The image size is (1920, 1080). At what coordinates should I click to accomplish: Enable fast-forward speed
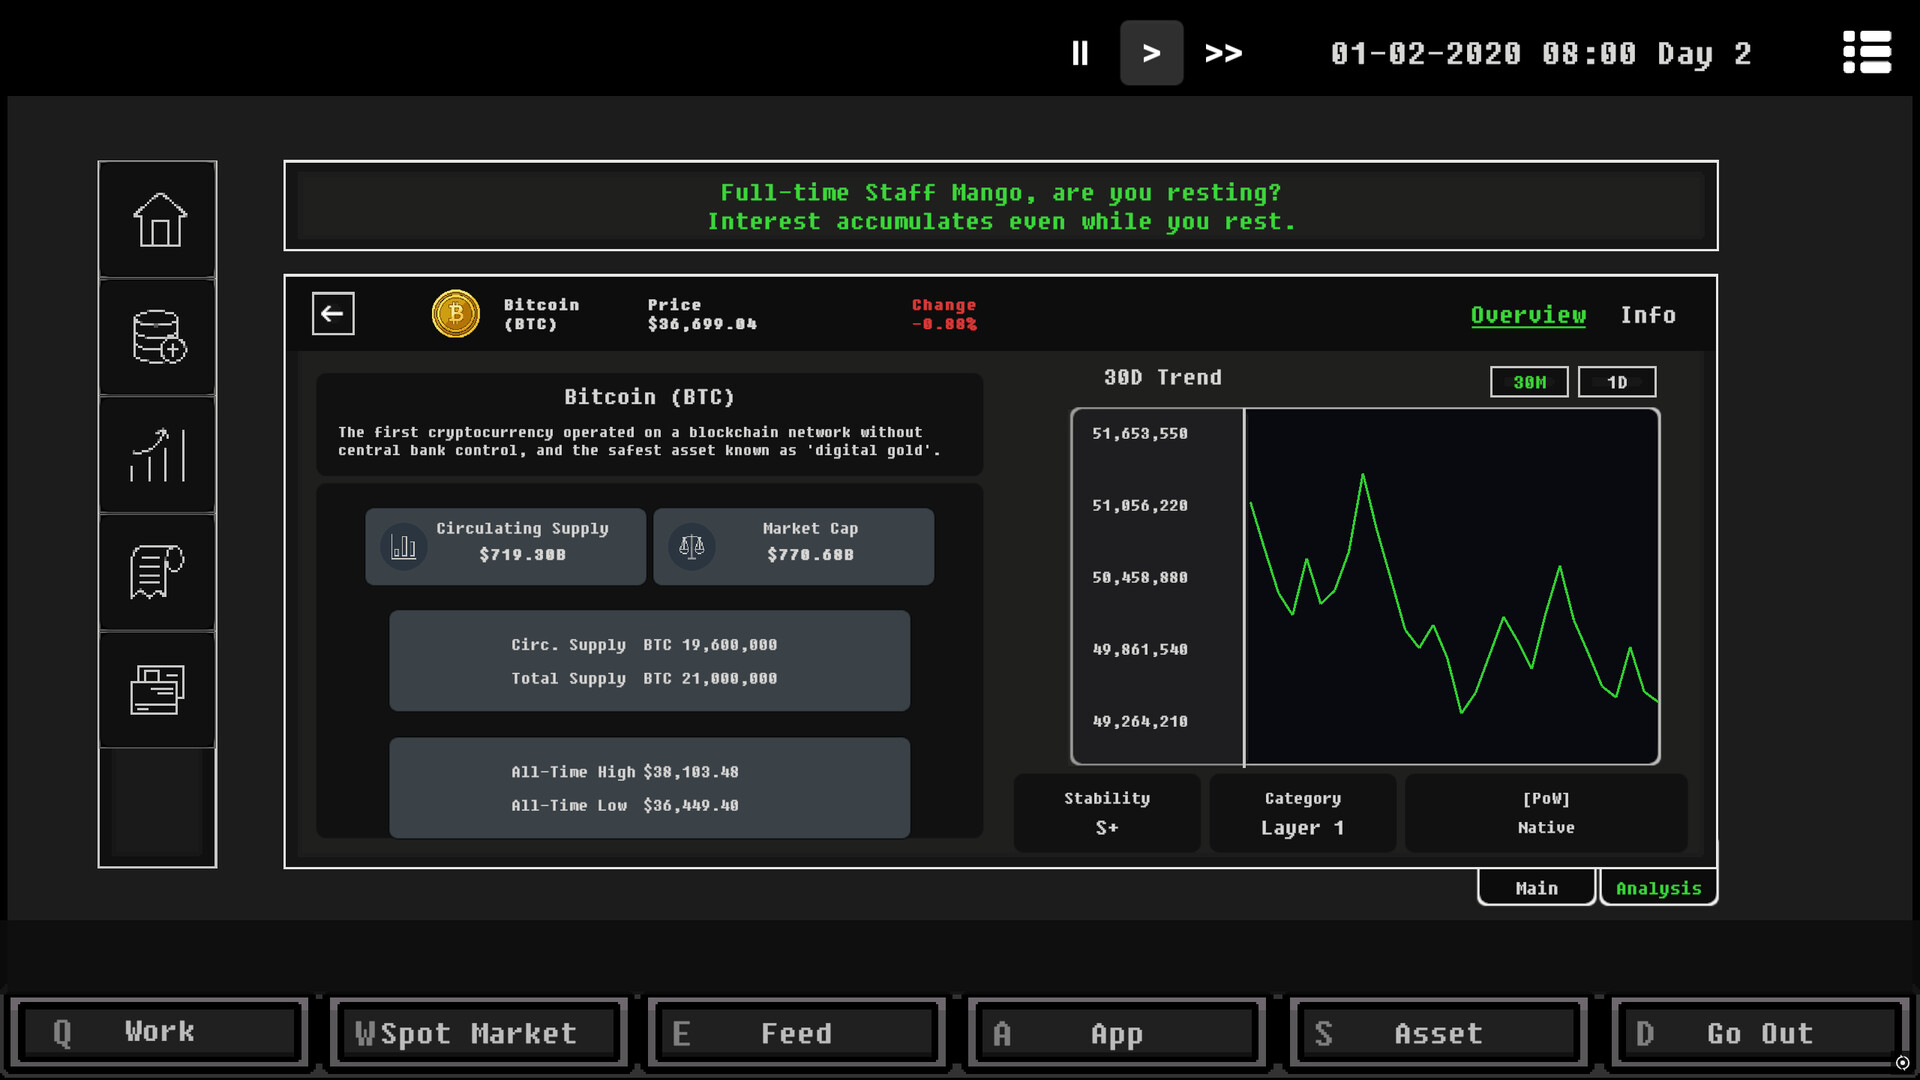[x=1223, y=53]
